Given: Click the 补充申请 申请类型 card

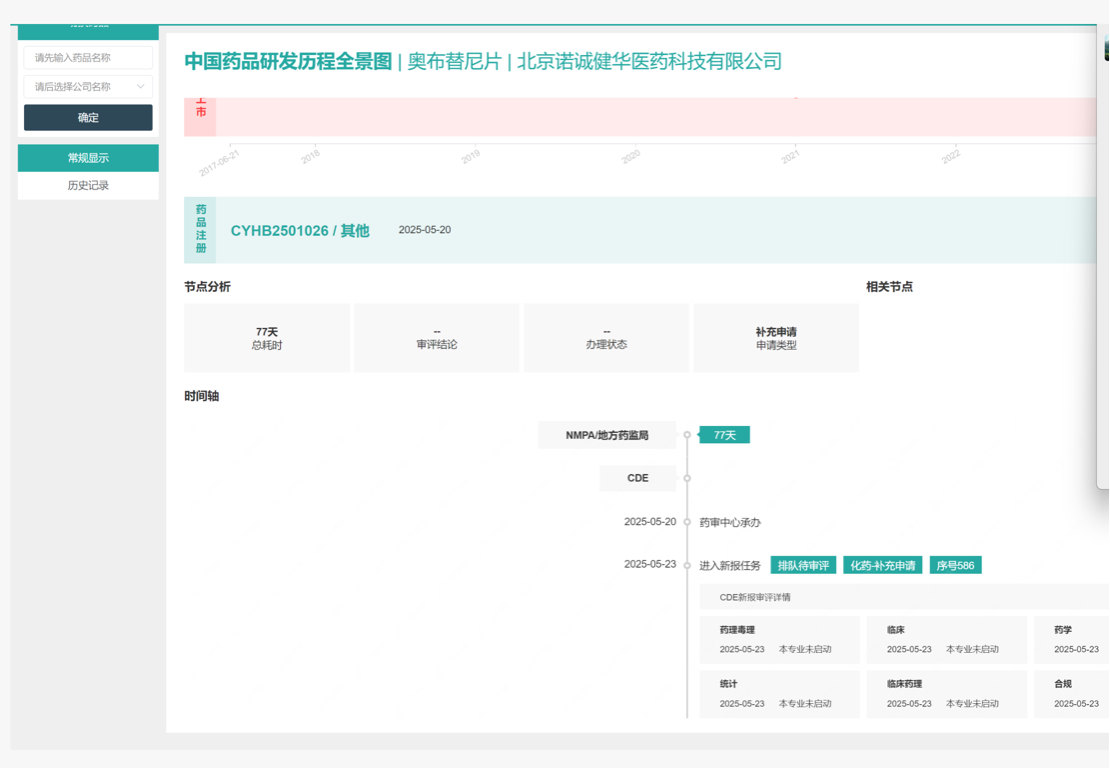Looking at the screenshot, I should click(776, 338).
